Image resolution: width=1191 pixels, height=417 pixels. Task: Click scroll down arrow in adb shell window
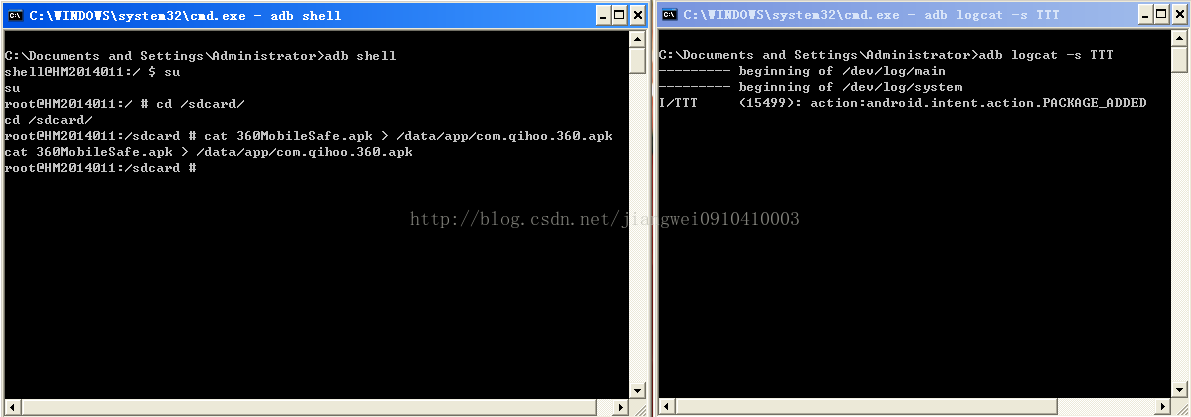[638, 391]
